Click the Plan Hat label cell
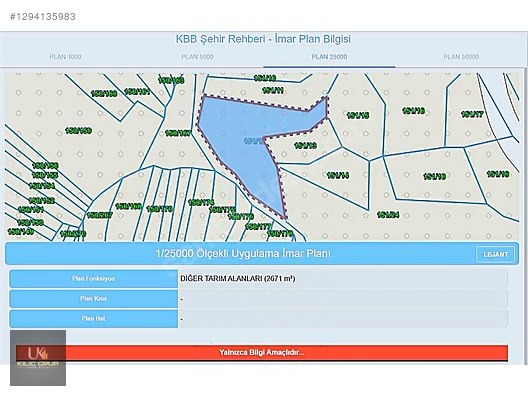Screen dimensions: 528x396 click(x=94, y=319)
